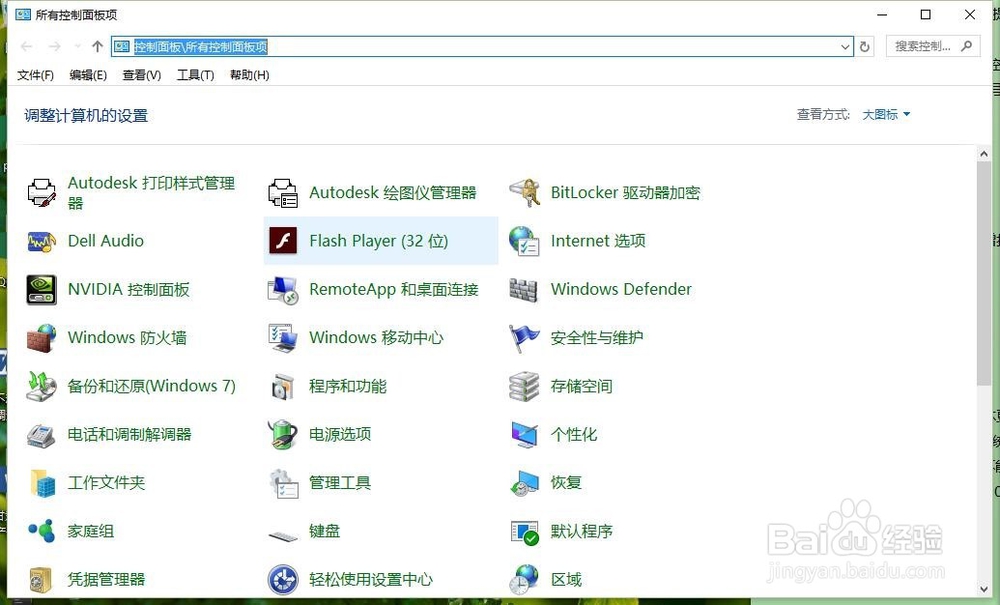Open the 家庭组 icon
Image resolution: width=1000 pixels, height=605 pixels.
click(41, 531)
